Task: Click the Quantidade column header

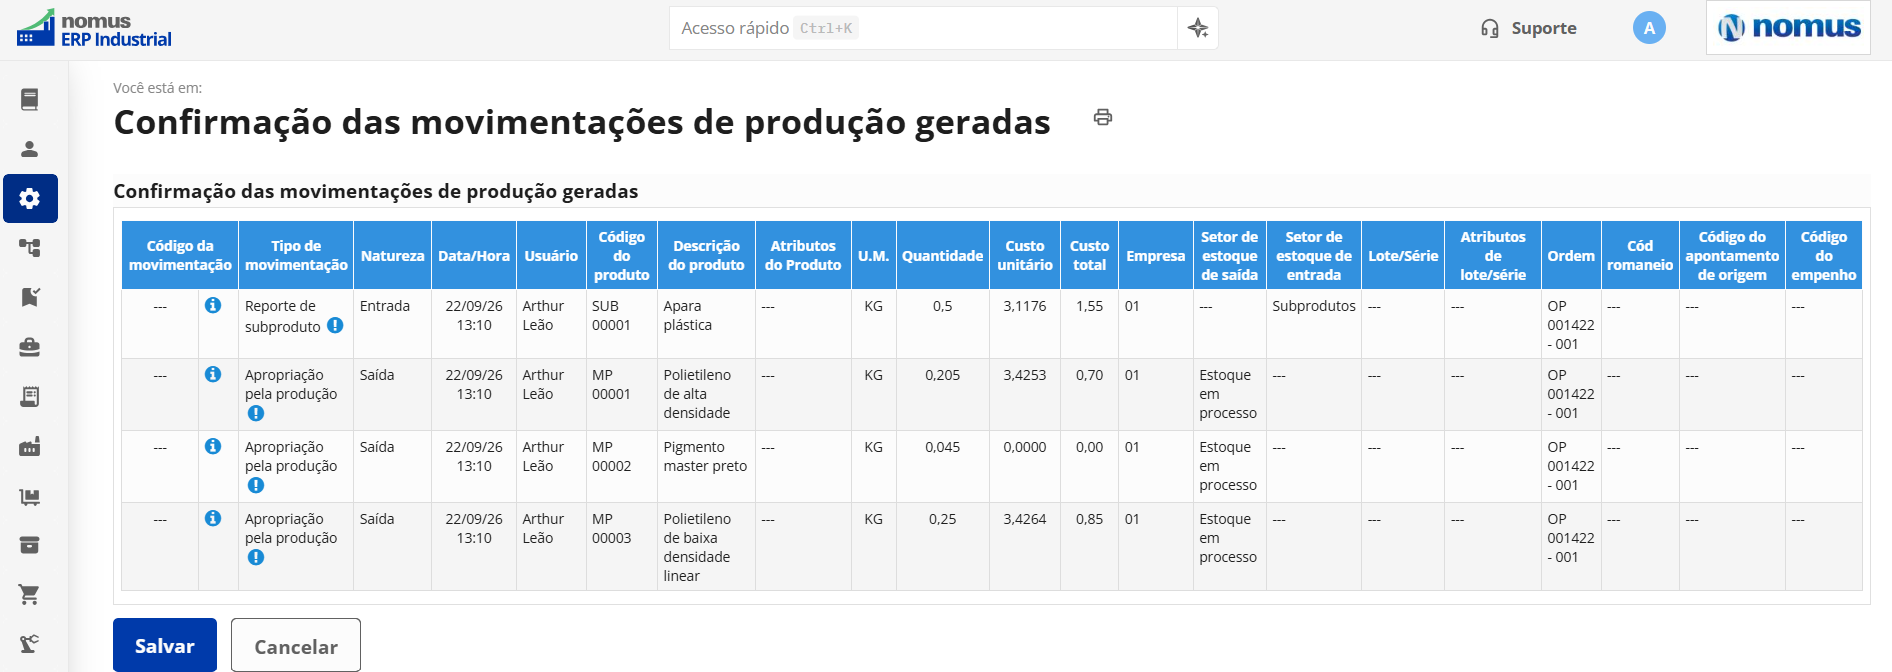Action: (942, 255)
